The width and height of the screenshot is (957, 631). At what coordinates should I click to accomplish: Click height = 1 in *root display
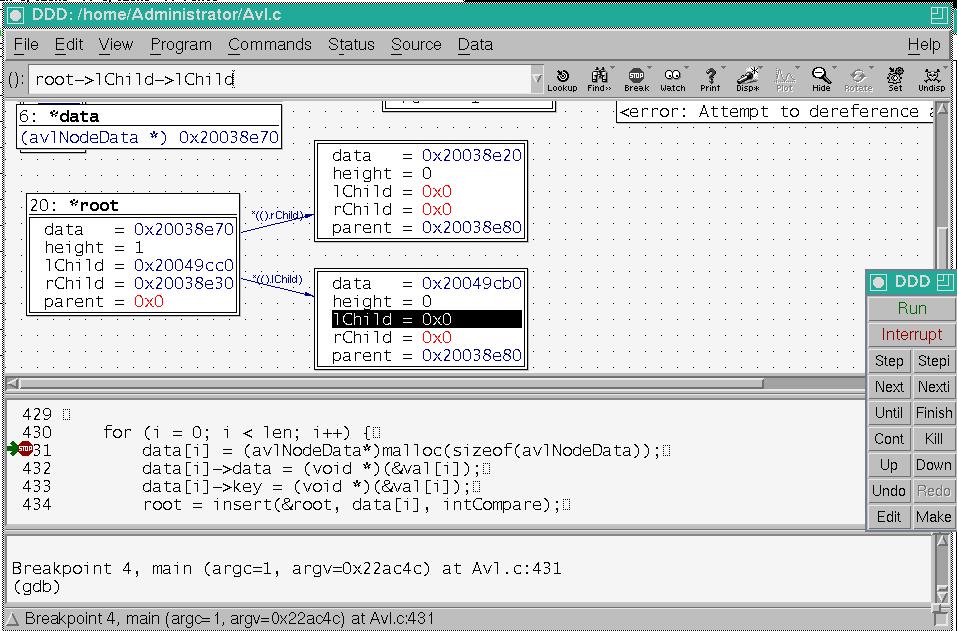pyautogui.click(x=93, y=247)
